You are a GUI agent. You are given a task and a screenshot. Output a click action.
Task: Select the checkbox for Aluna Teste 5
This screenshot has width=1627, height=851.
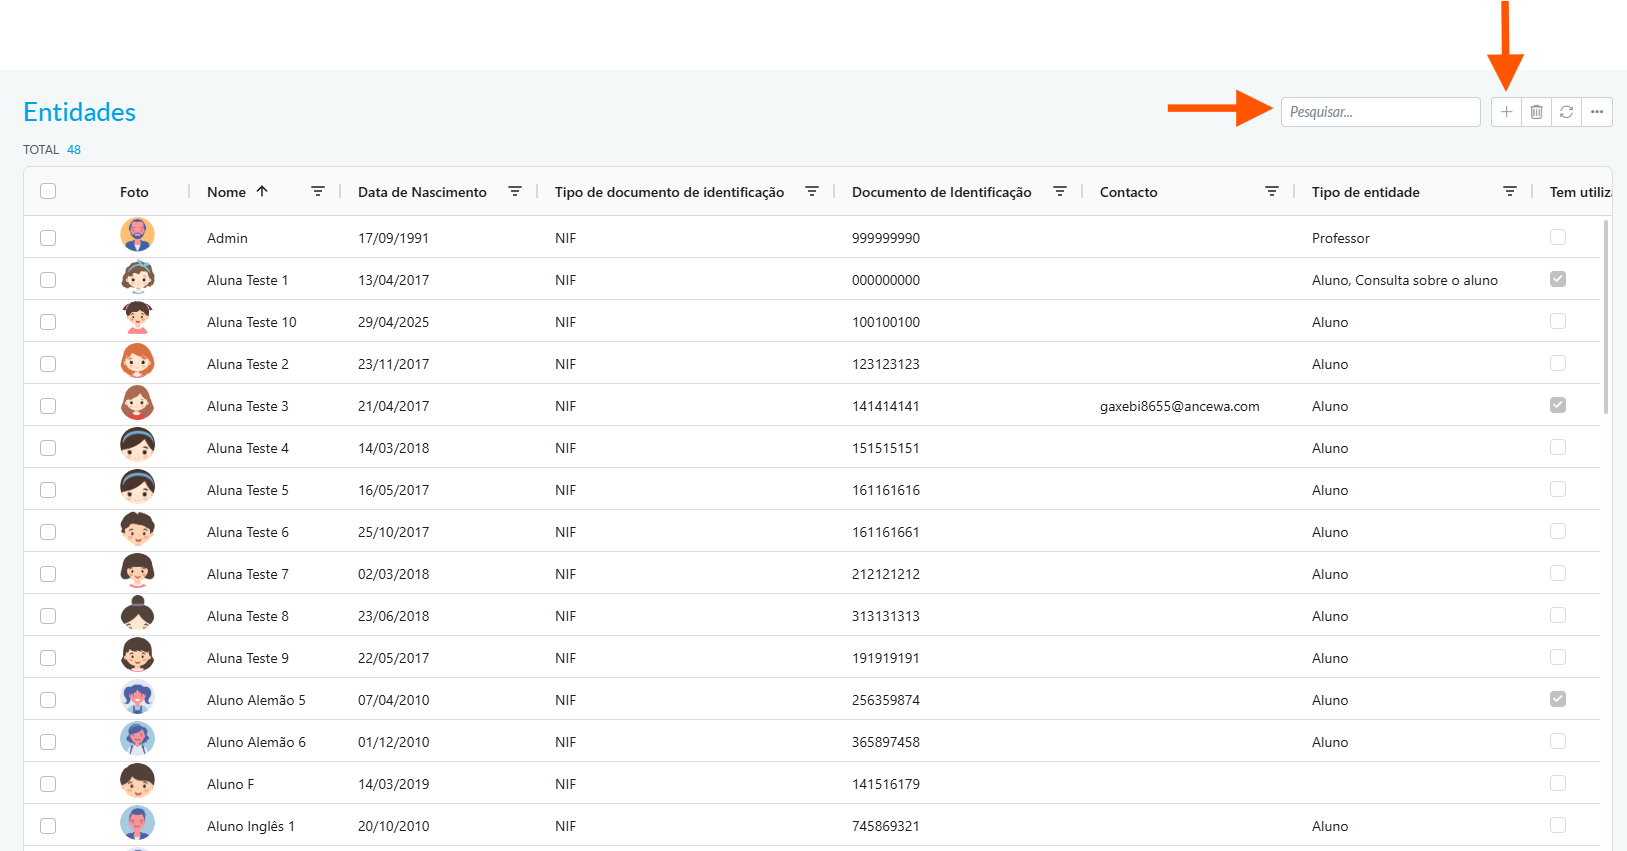48,490
